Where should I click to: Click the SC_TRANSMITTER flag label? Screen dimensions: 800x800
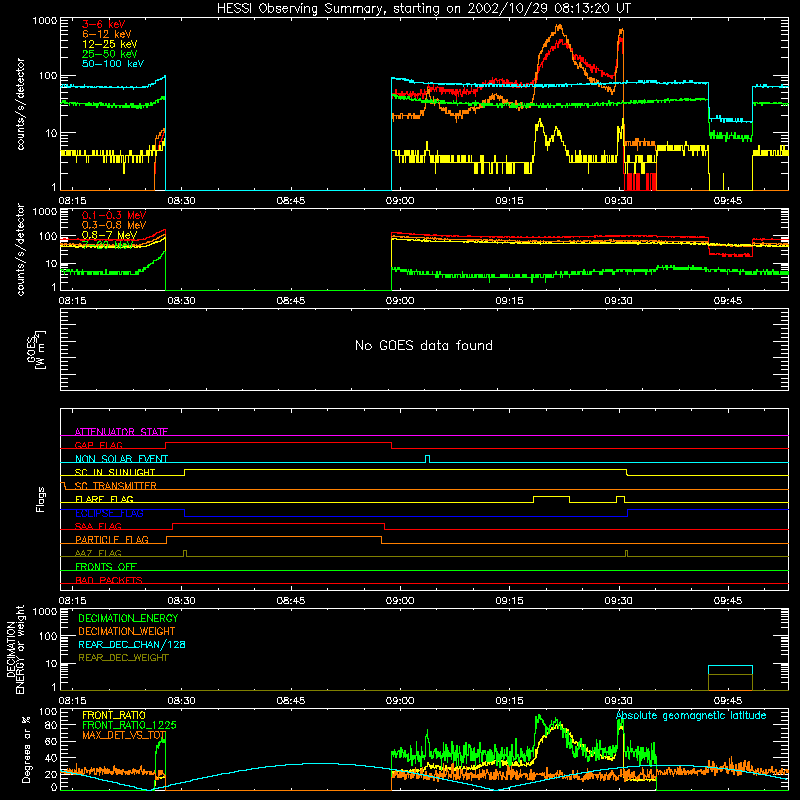(x=115, y=485)
